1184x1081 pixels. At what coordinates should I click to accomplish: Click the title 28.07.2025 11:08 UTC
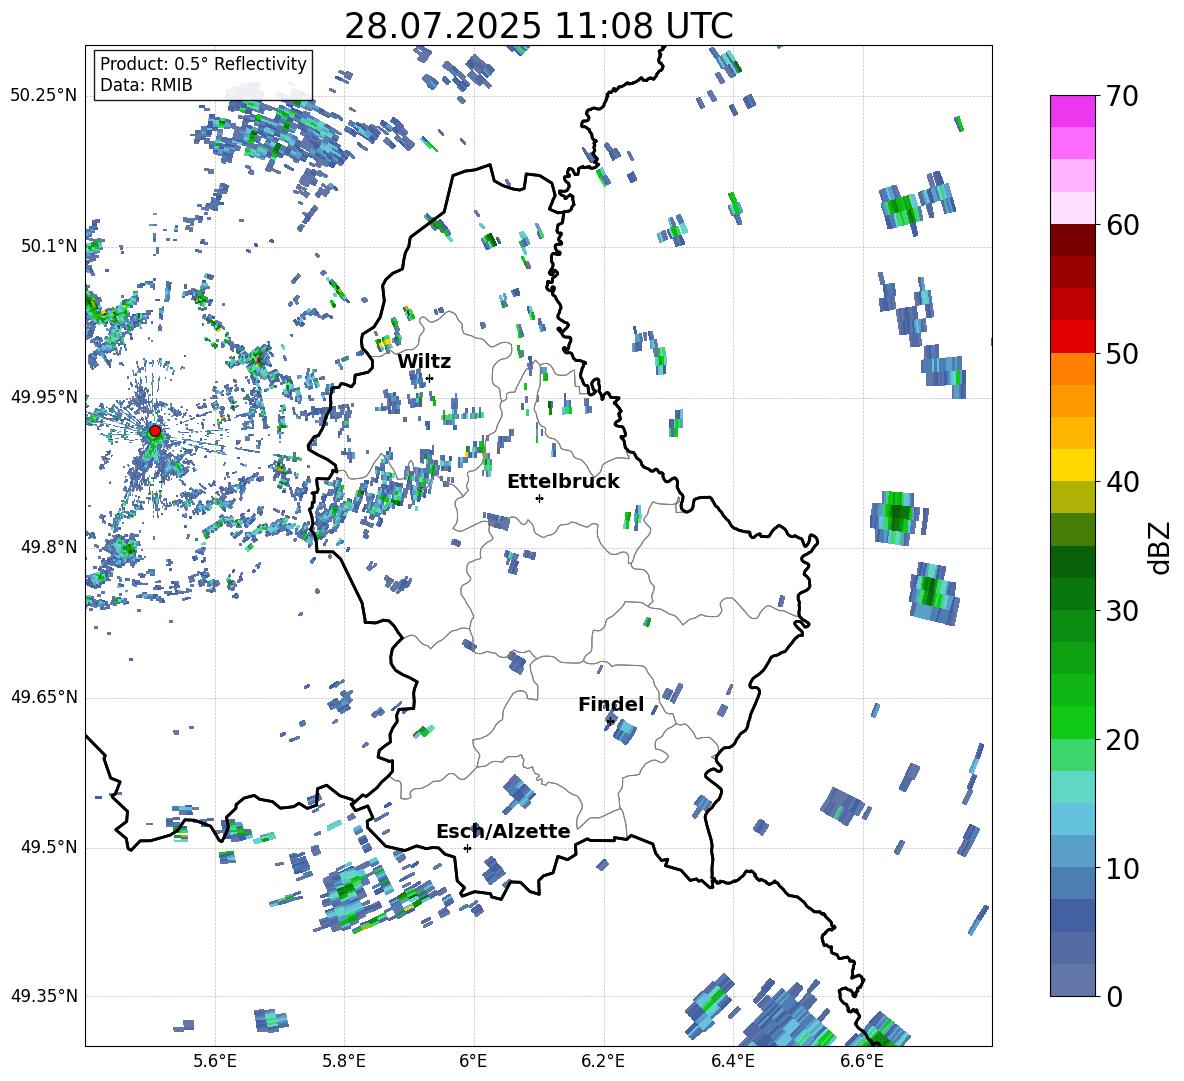pos(539,26)
